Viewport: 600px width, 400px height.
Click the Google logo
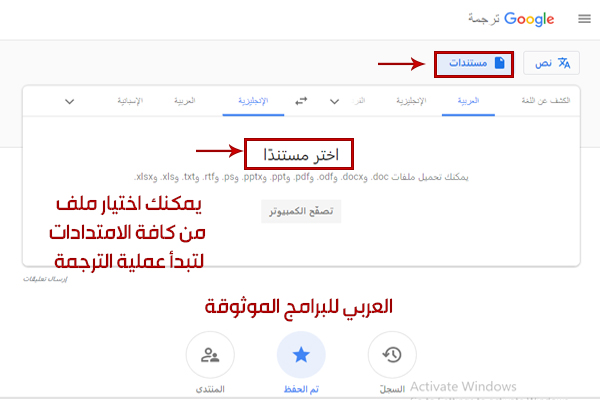[529, 18]
